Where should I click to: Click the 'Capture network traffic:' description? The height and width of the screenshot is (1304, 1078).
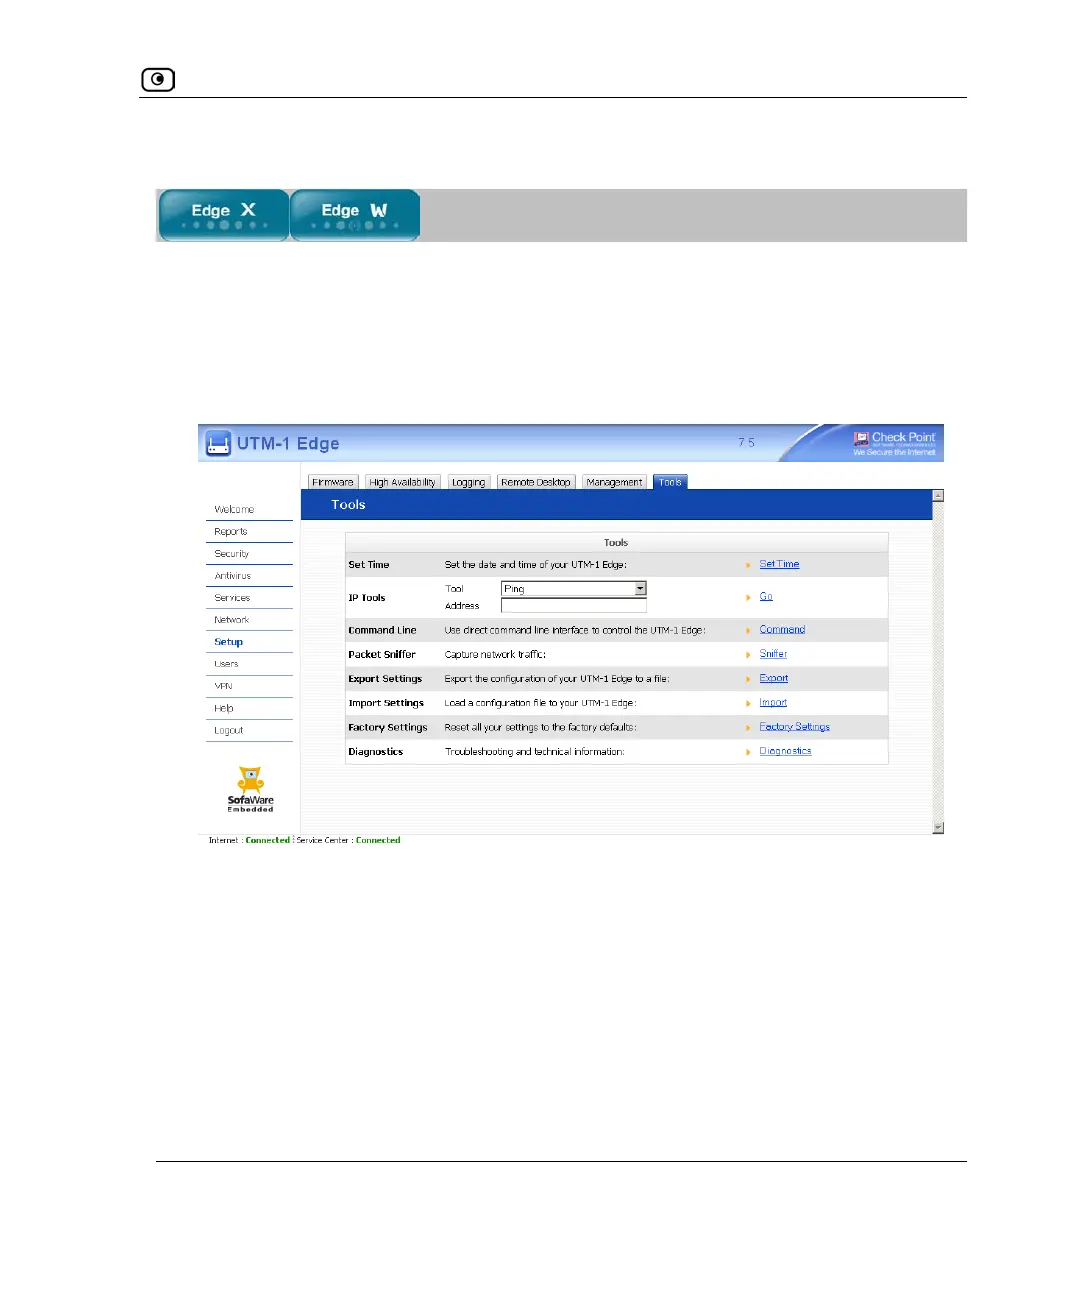pyautogui.click(x=495, y=654)
